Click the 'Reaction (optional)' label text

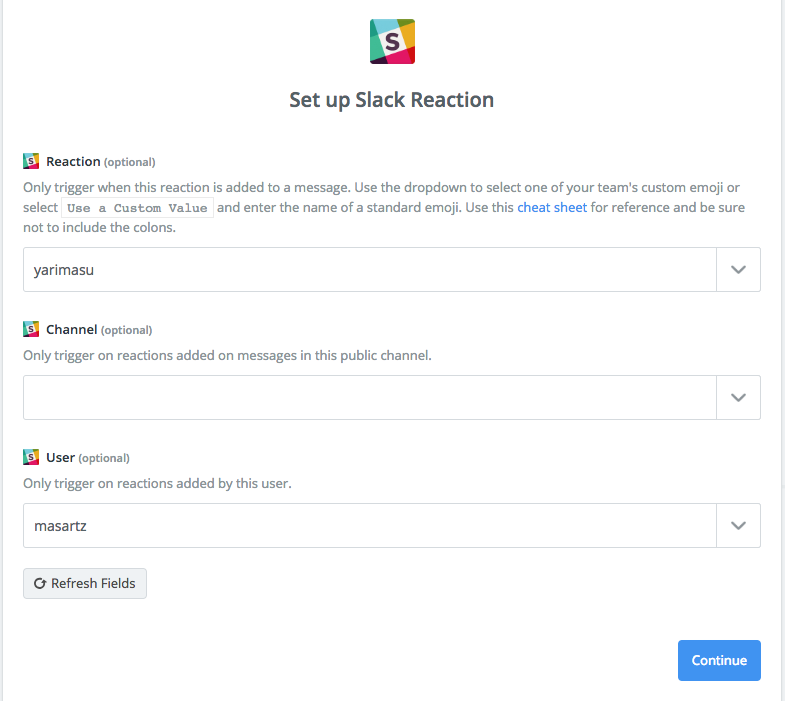pyautogui.click(x=101, y=162)
